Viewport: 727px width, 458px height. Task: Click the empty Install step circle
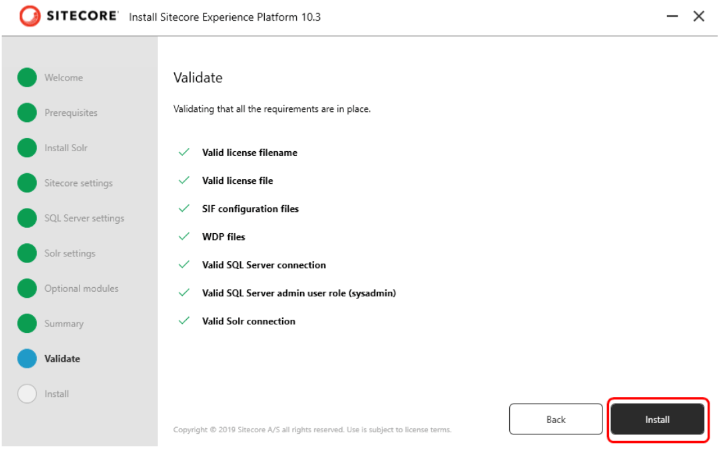27,394
